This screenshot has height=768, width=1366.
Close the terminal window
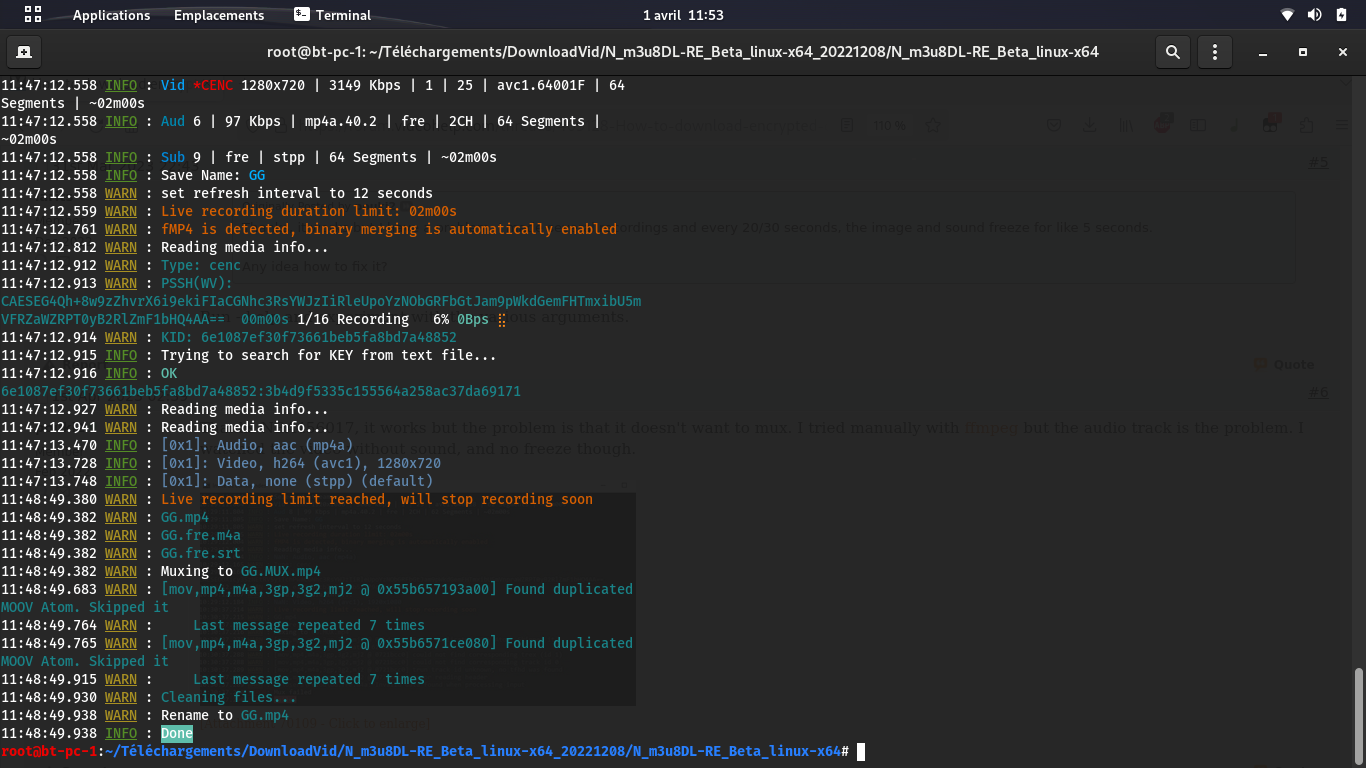[x=1341, y=52]
